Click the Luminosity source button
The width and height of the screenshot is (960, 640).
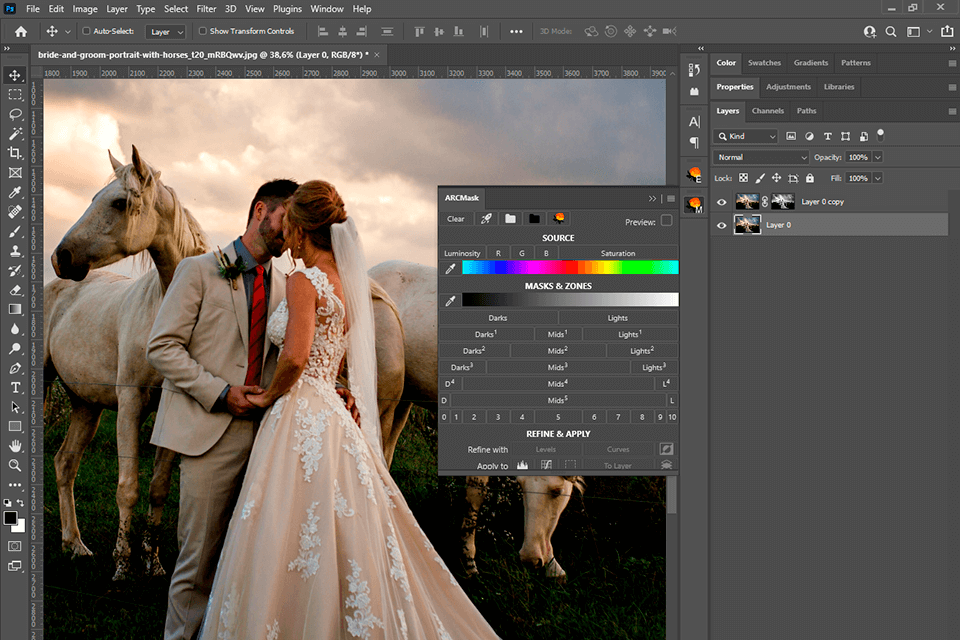tap(462, 253)
